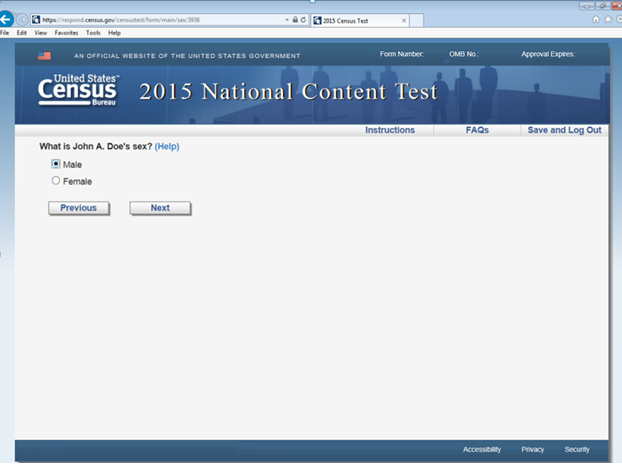Screen dimensions: 622x464
Task: Click the 'OMB No.:' label
Action: tap(464, 54)
